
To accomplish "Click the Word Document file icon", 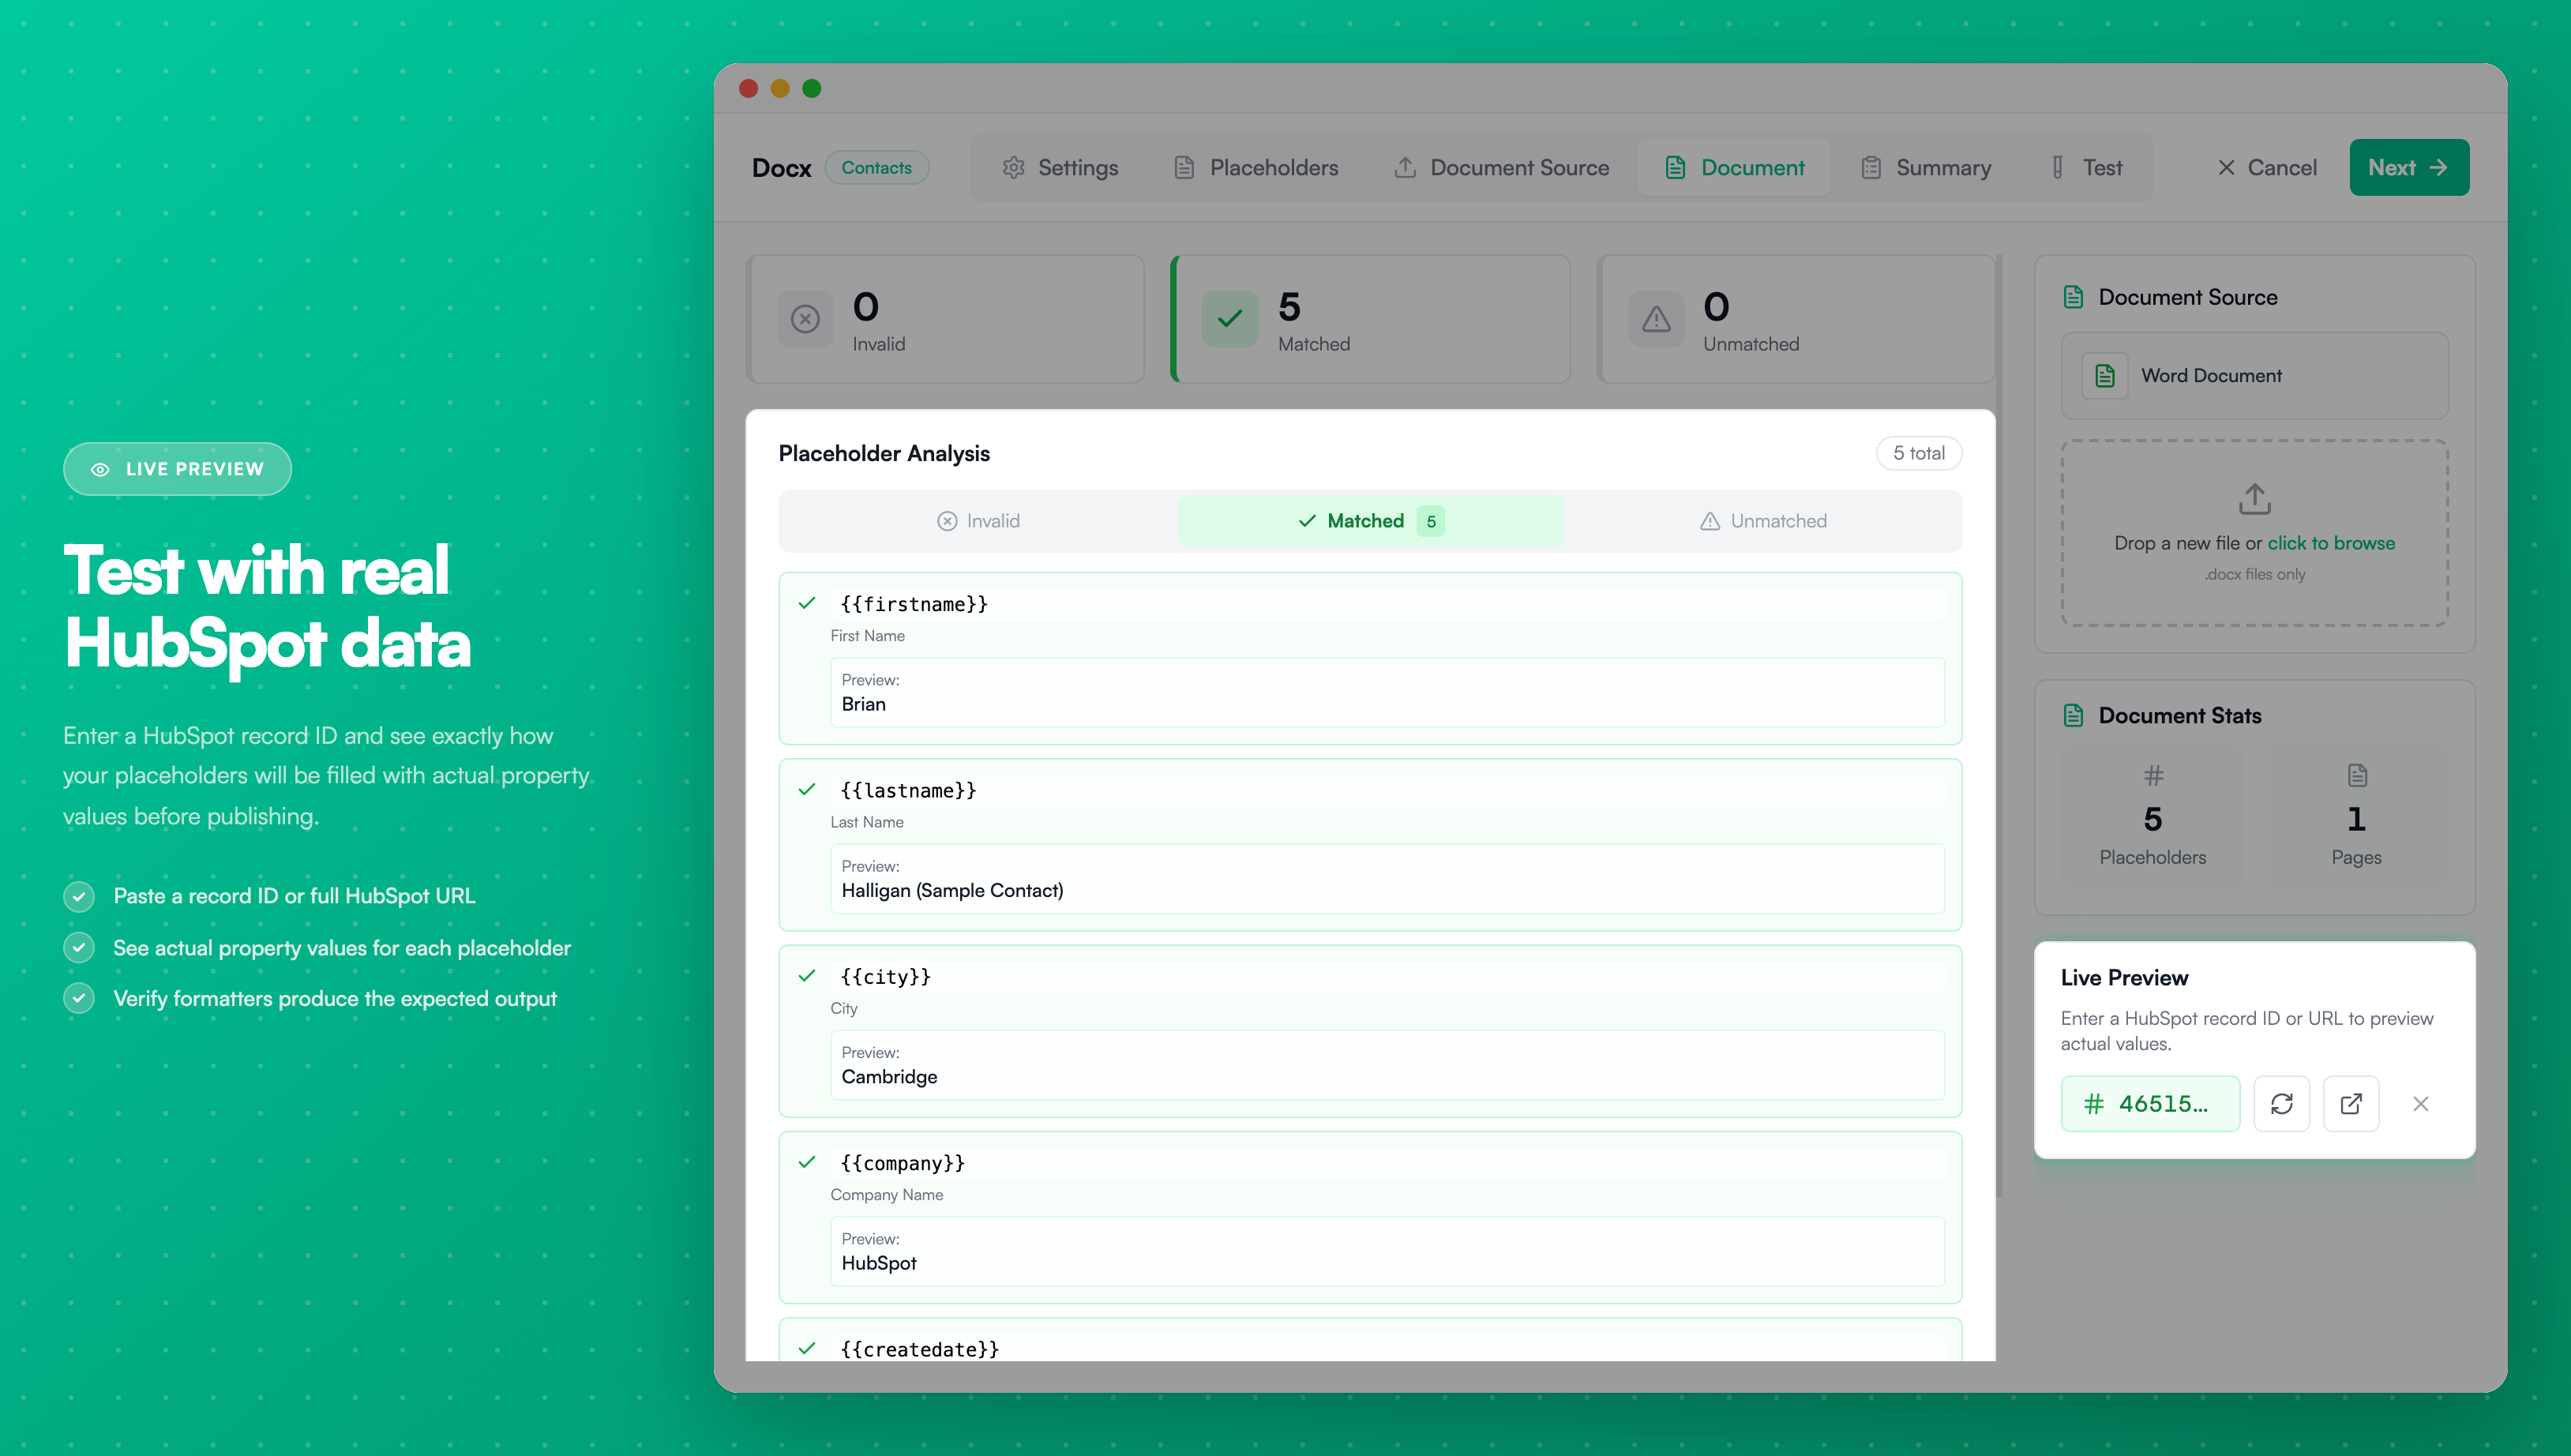I will coord(2104,375).
